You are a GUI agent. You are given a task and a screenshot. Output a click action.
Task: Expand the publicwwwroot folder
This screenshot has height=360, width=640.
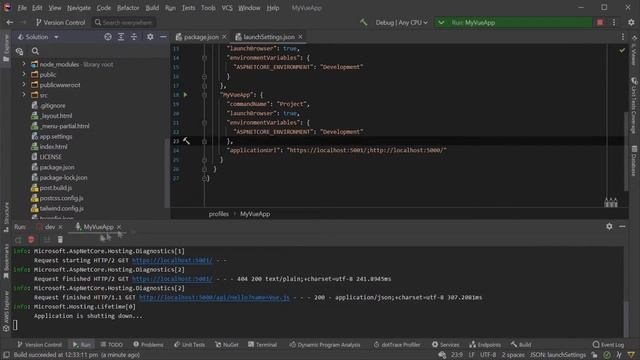click(x=24, y=84)
